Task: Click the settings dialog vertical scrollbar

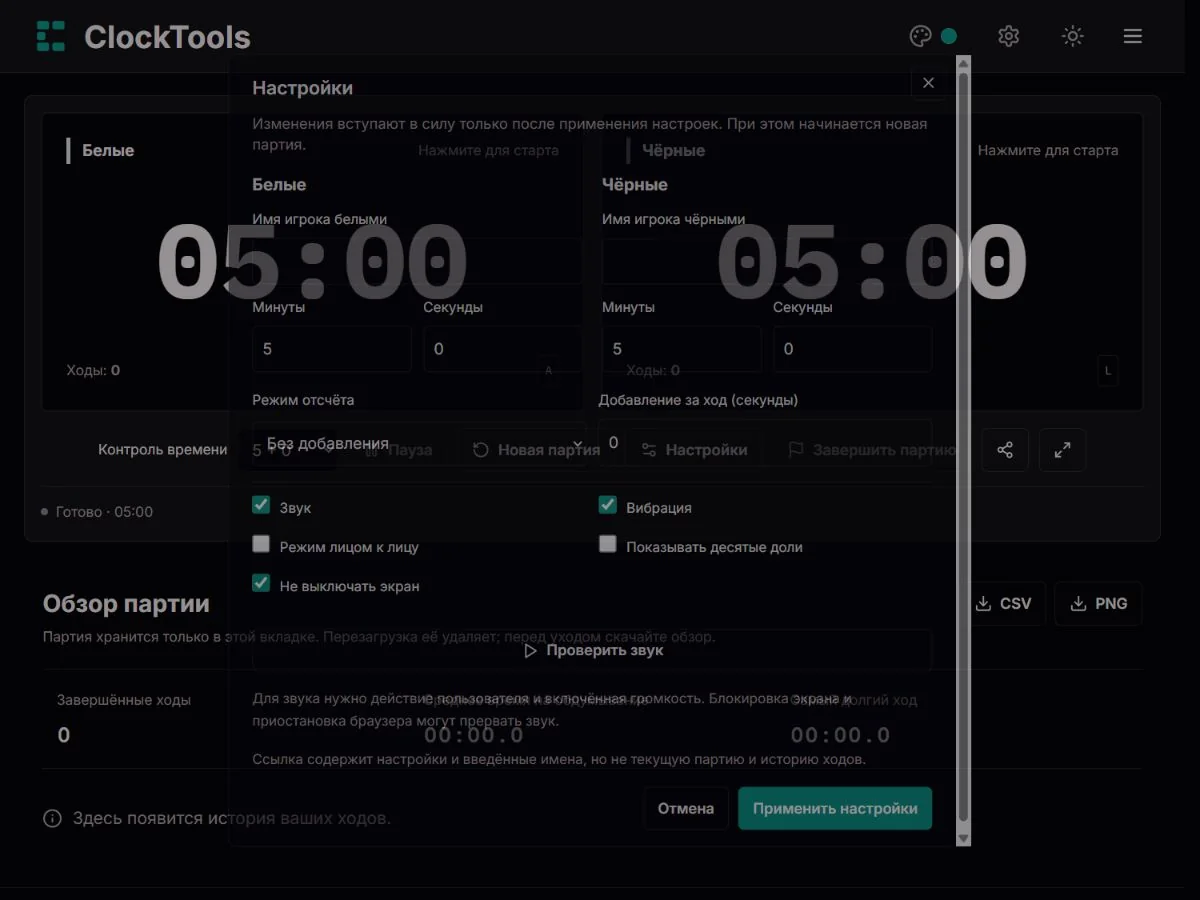Action: tap(963, 449)
